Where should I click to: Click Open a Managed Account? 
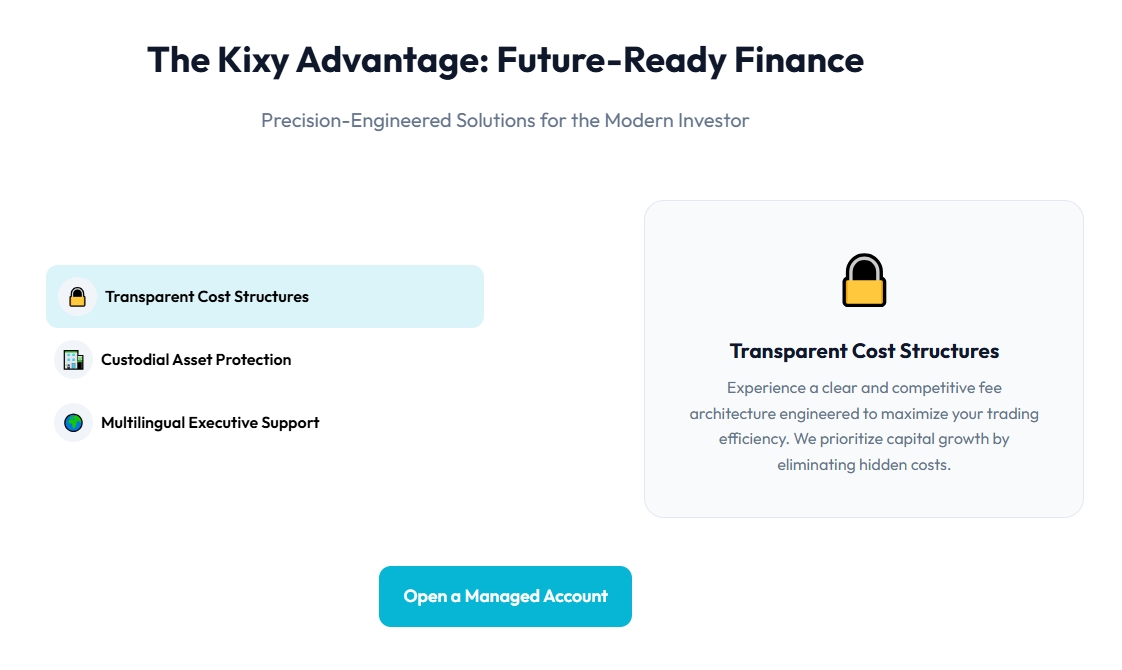coord(505,596)
